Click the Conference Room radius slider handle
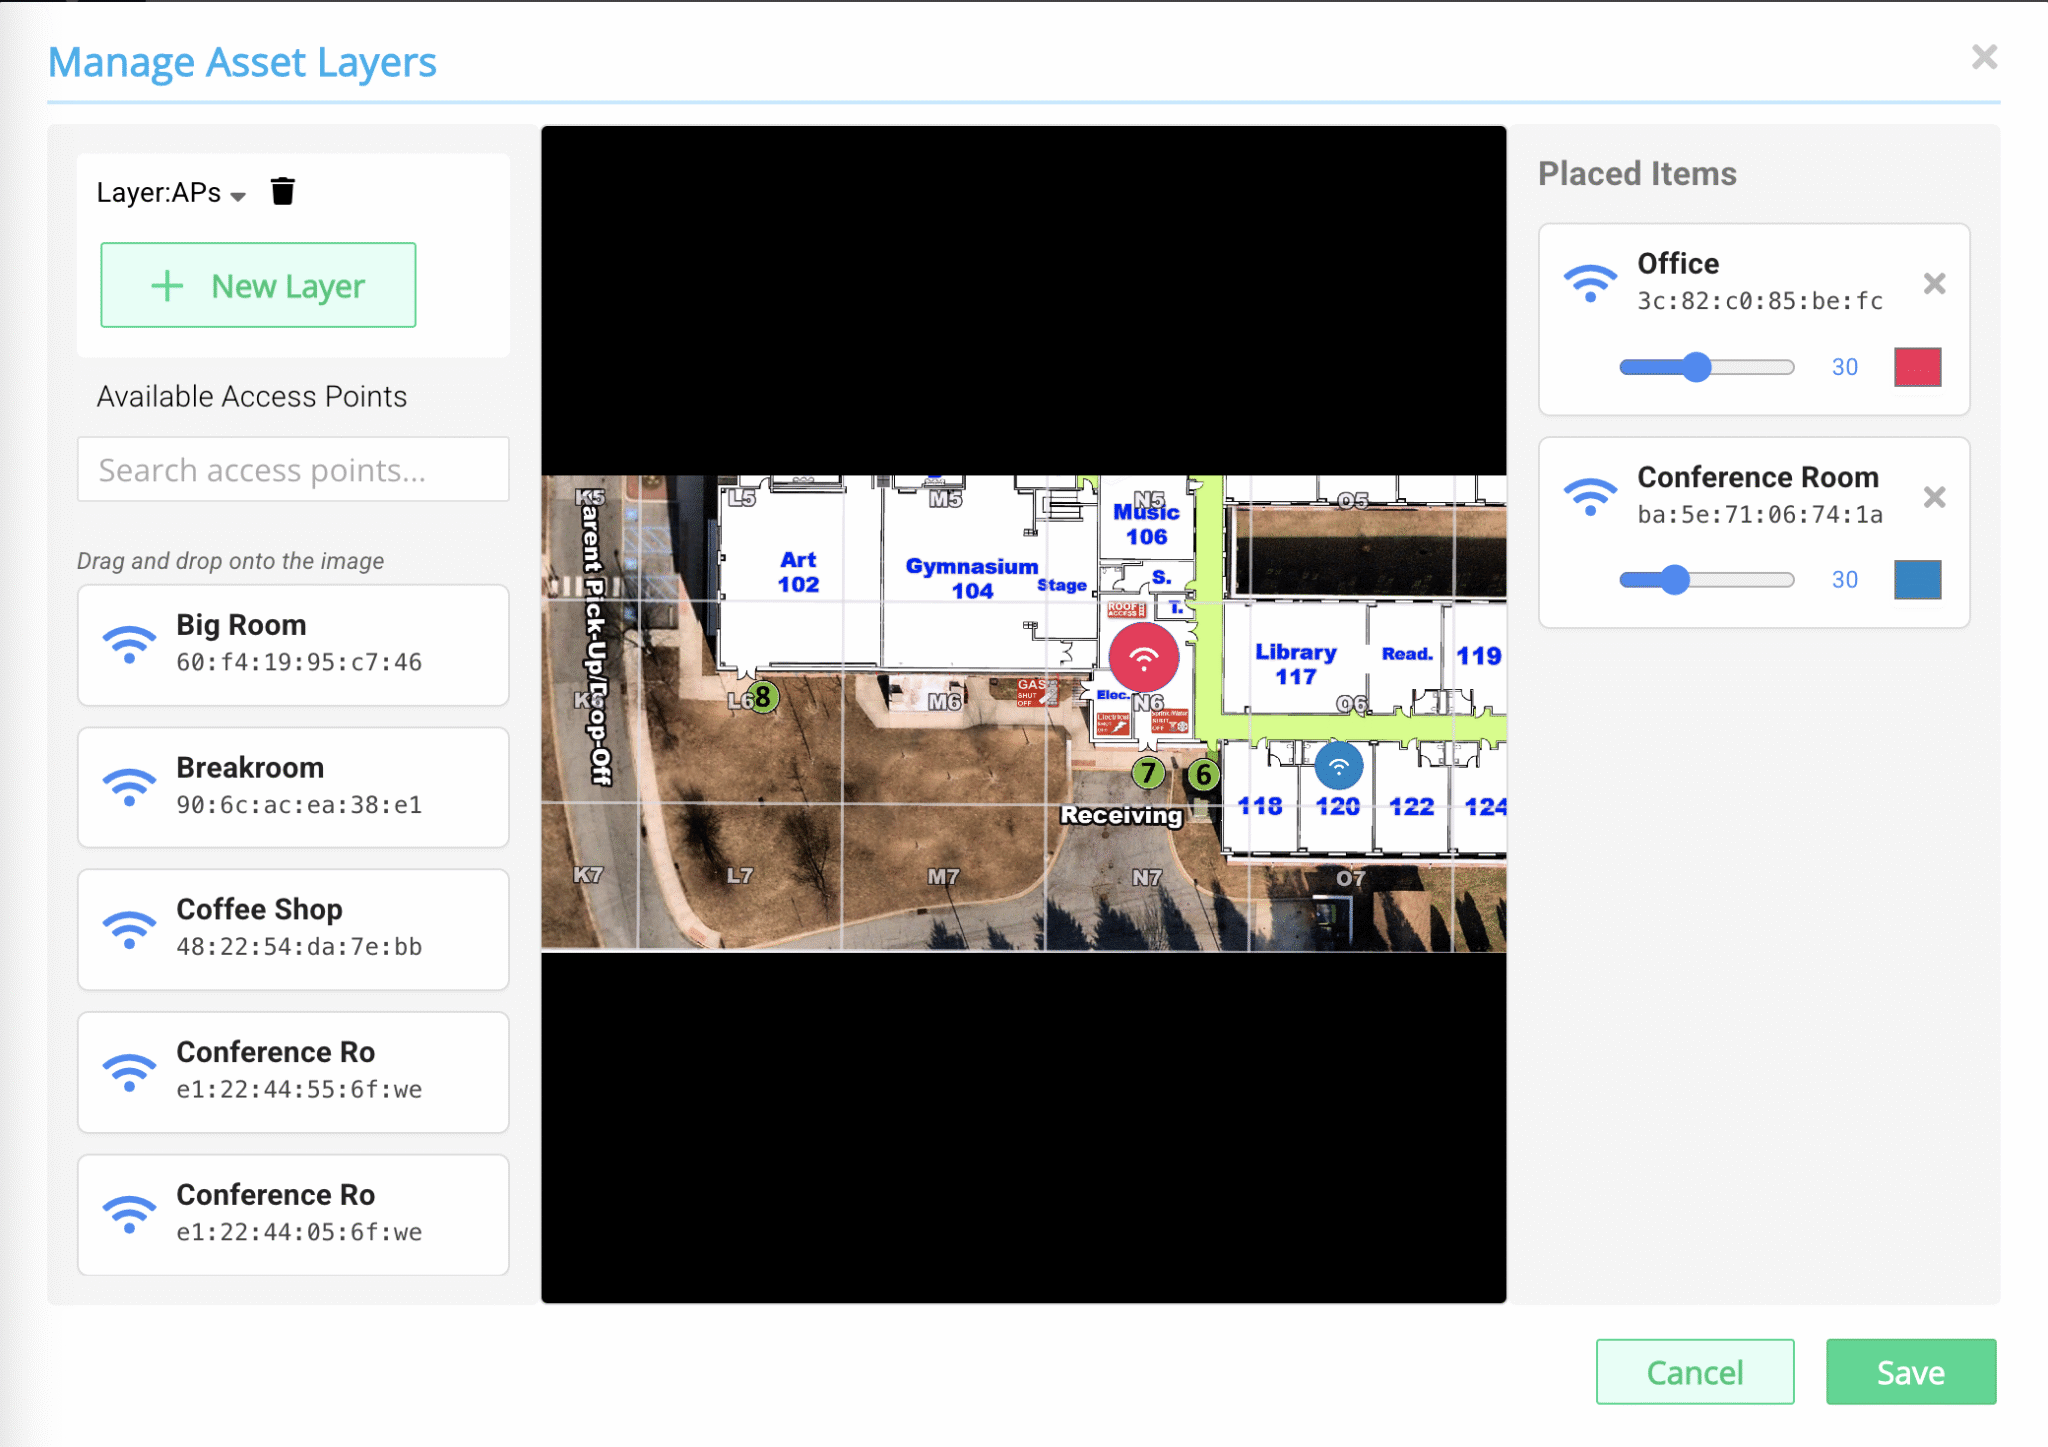The image size is (2048, 1447). (x=1675, y=580)
